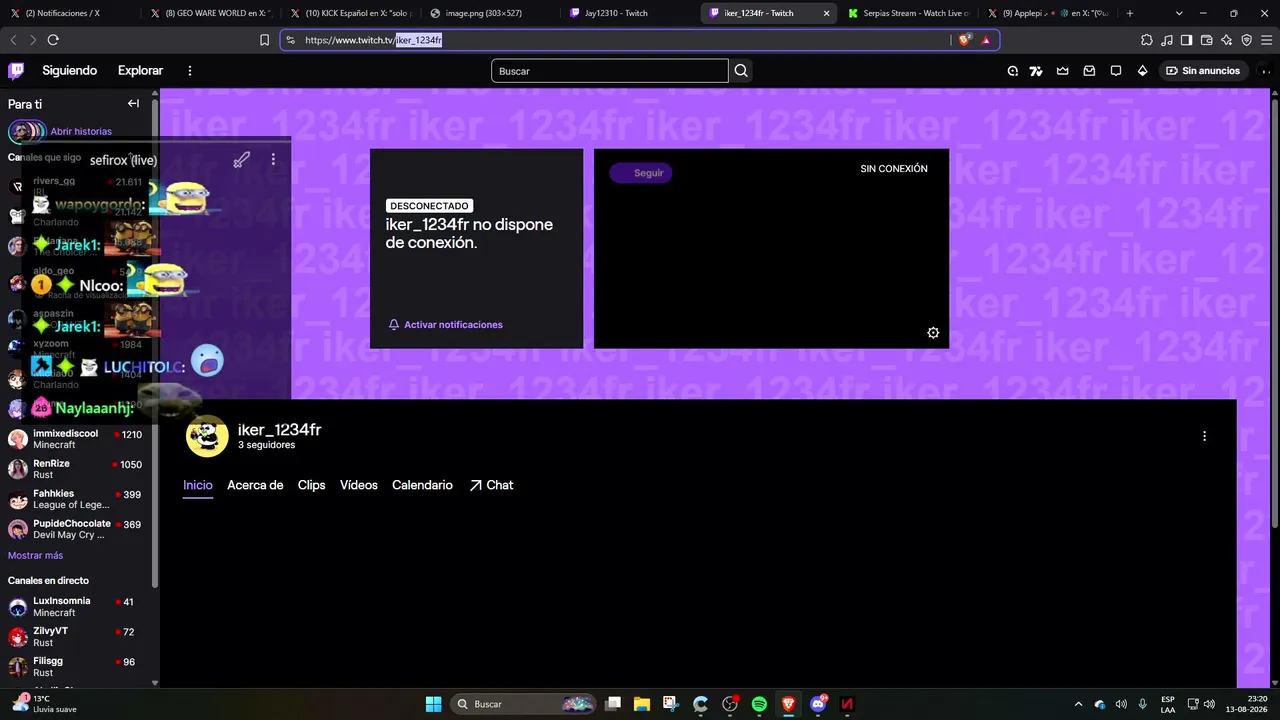The width and height of the screenshot is (1280, 720).
Task: Open the Brave main hamburger menu
Action: pyautogui.click(x=1266, y=40)
